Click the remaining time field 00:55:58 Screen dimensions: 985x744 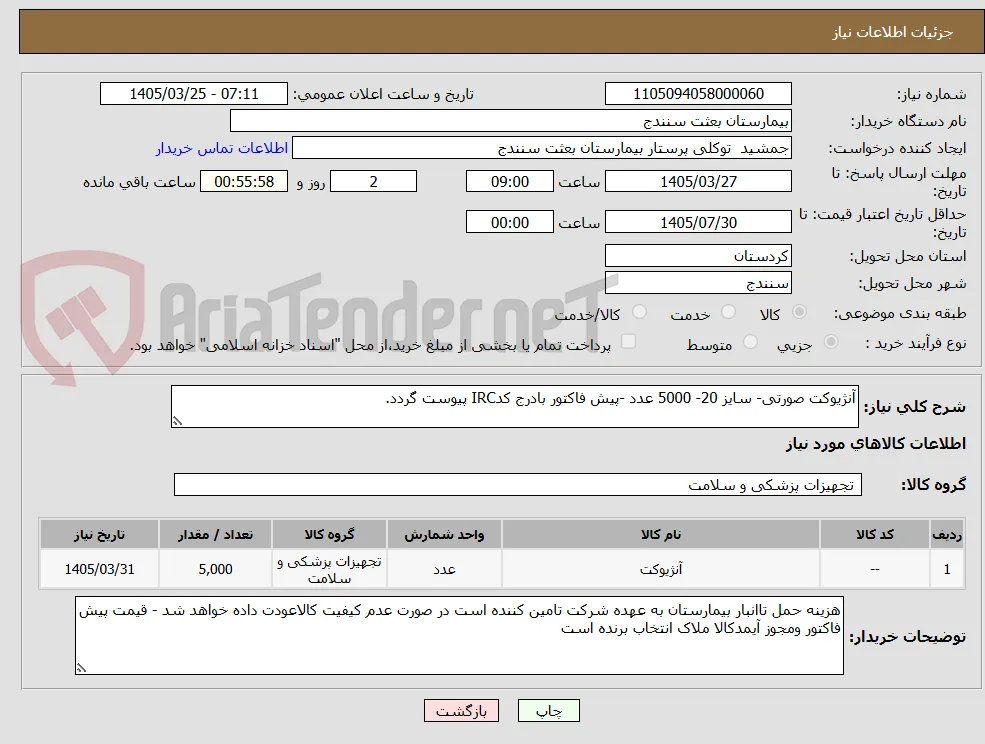pos(244,182)
